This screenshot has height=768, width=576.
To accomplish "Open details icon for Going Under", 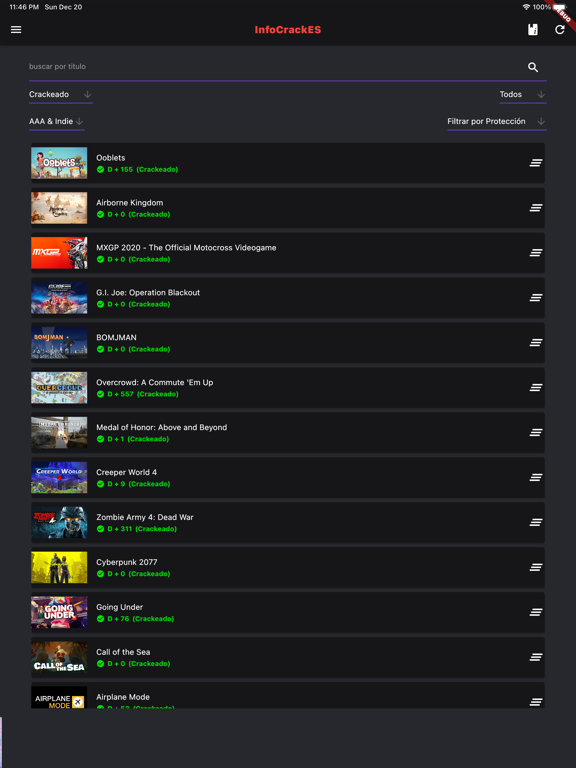I will click(x=536, y=612).
